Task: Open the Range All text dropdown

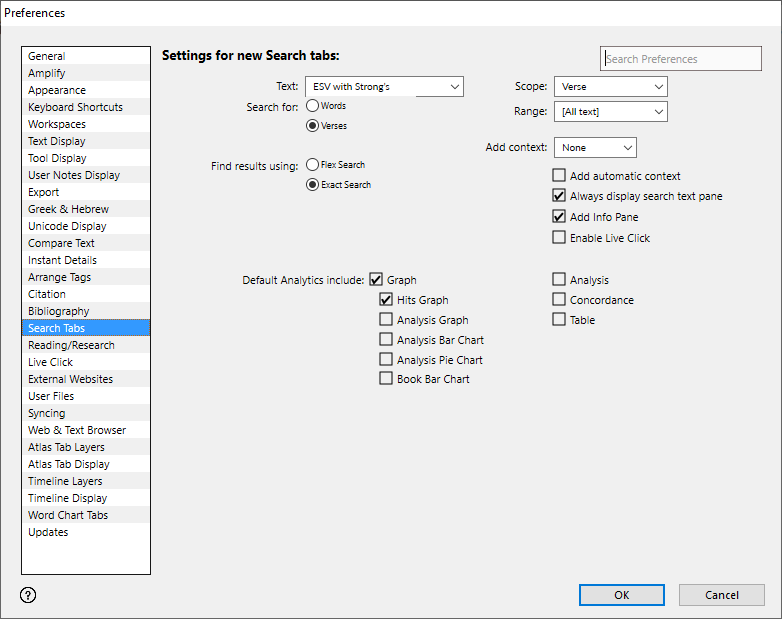Action: point(610,112)
